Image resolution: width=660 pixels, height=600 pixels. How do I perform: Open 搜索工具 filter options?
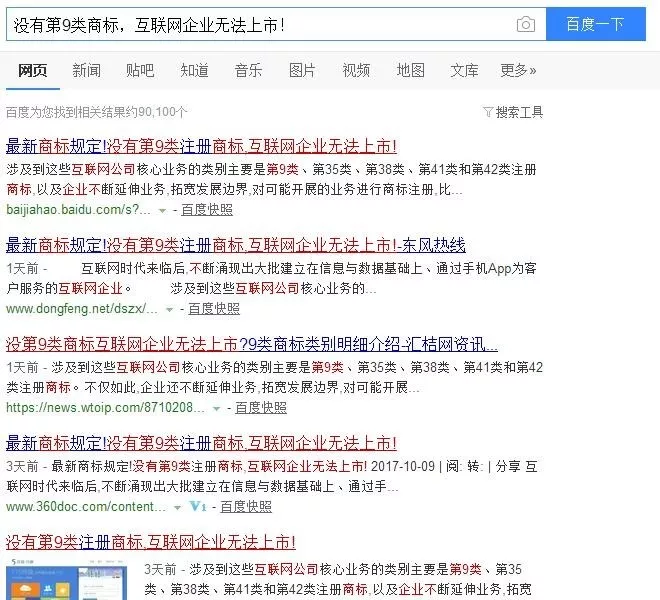519,112
